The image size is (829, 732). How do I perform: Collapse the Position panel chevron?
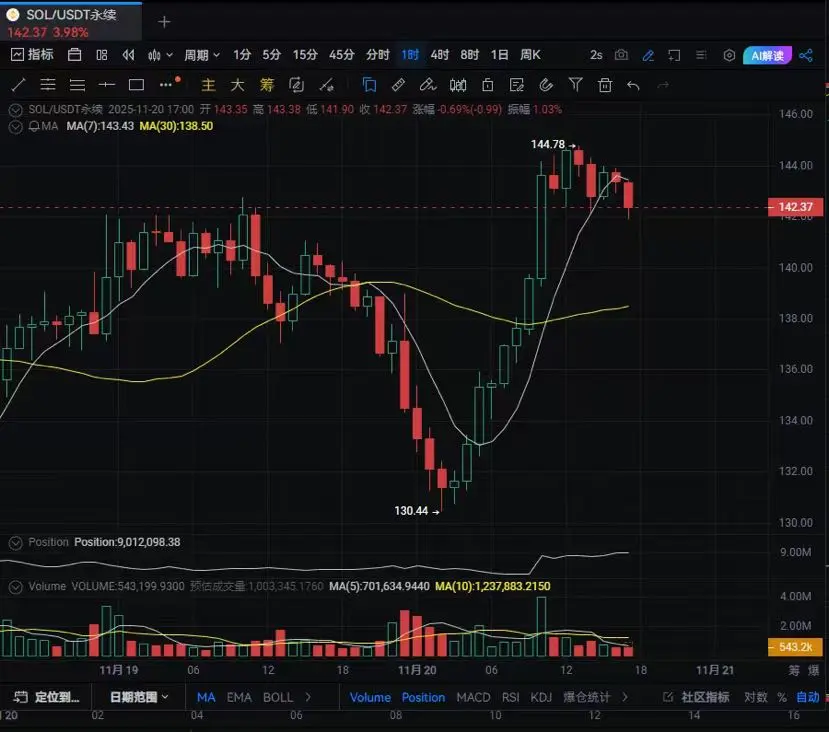point(16,542)
